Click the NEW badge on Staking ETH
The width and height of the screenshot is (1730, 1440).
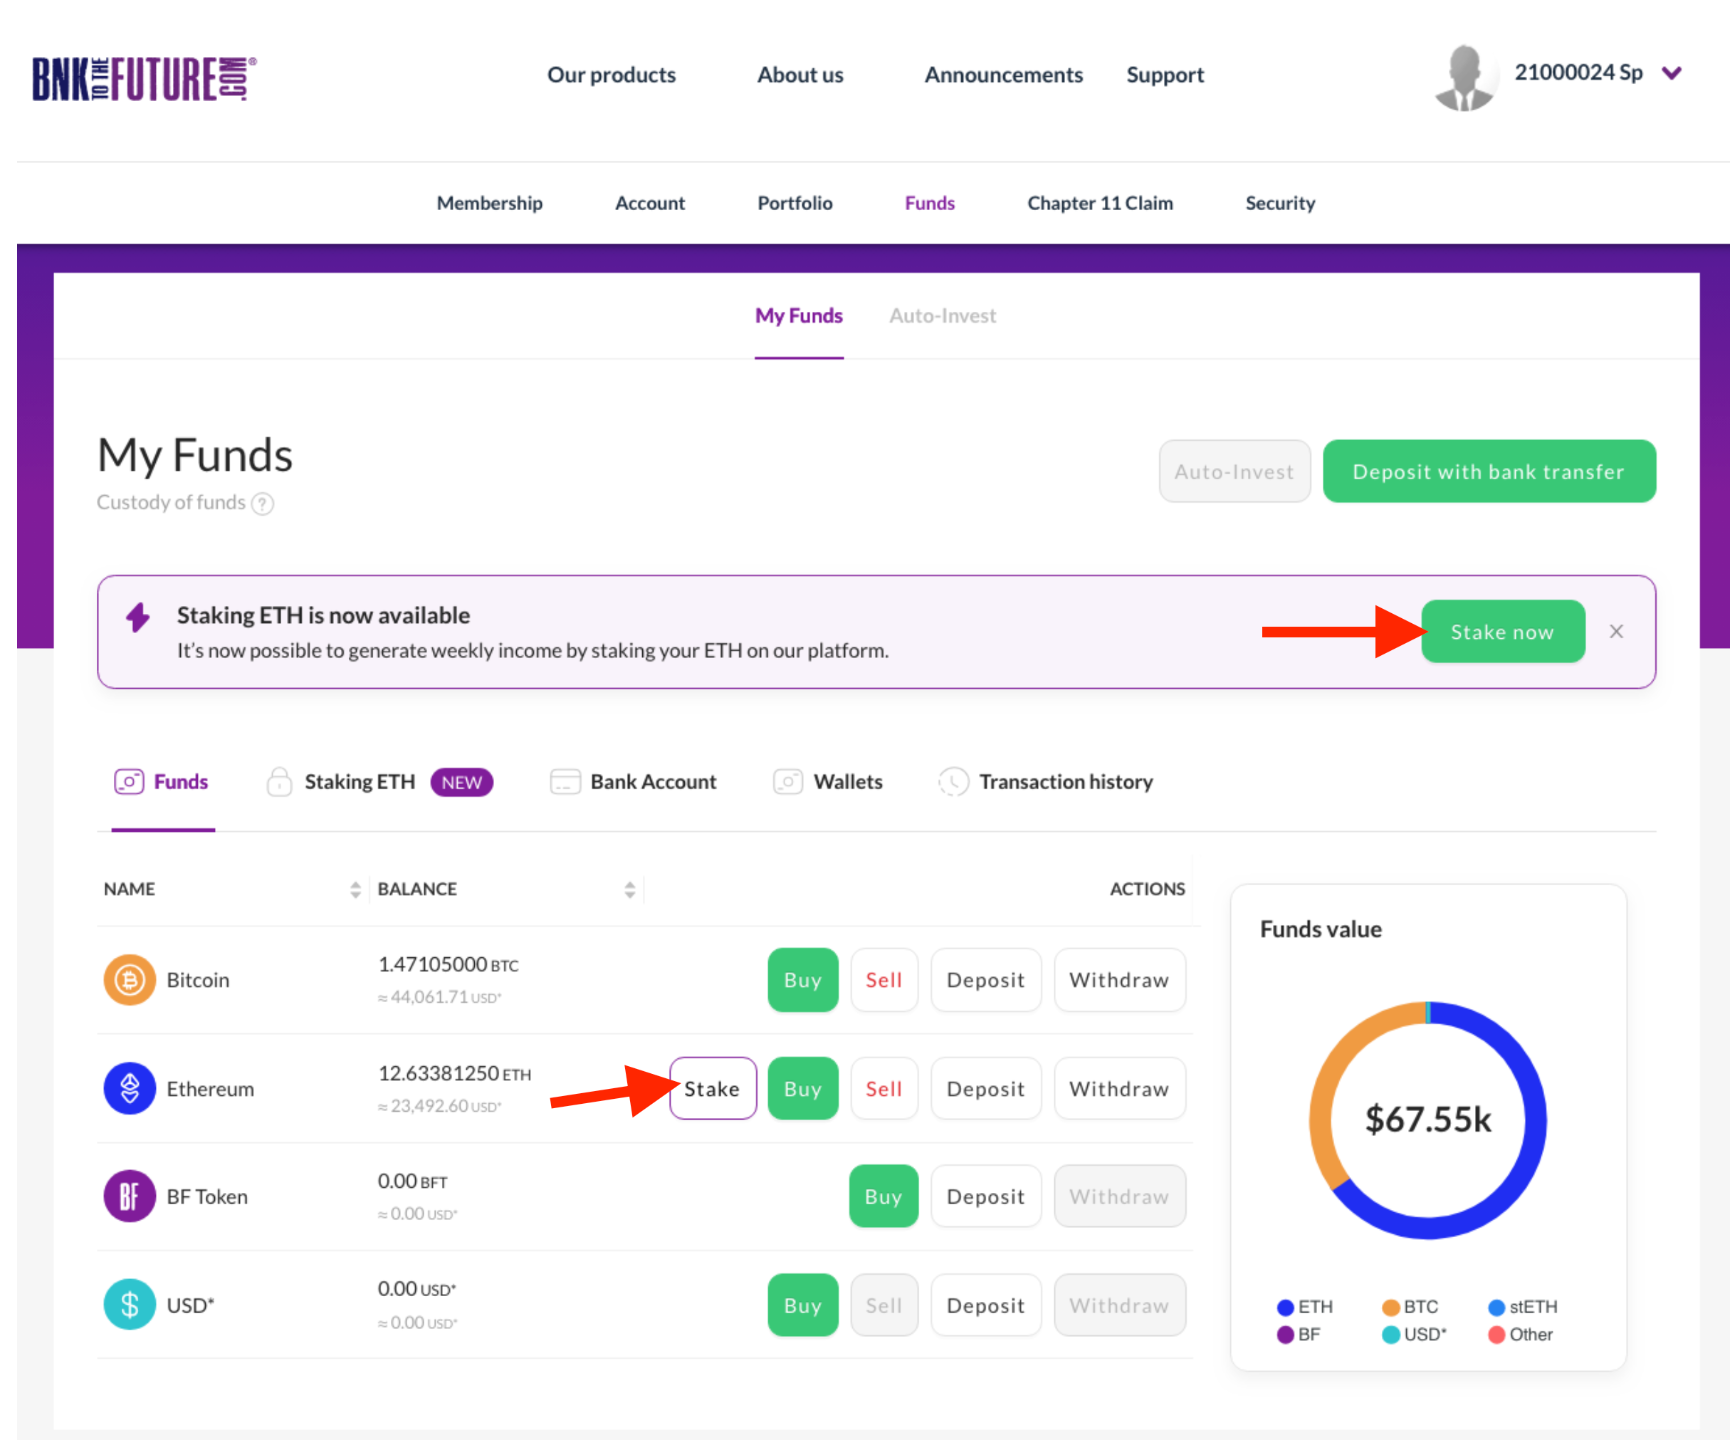click(462, 782)
